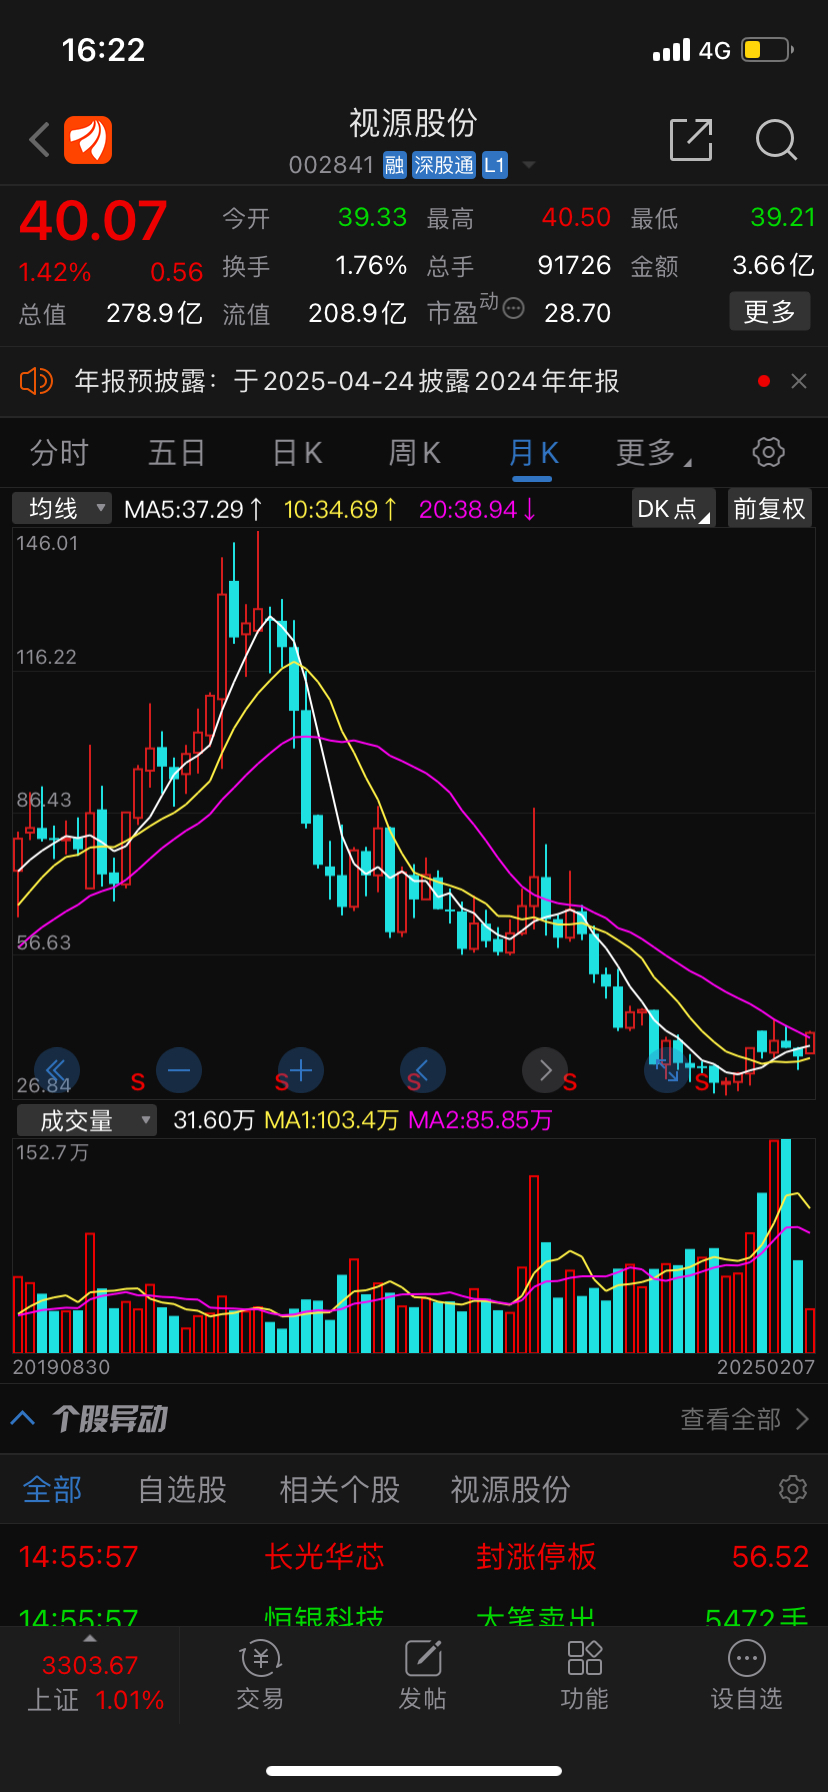Tap the chart zoom-out minus button
828x1792 pixels.
pyautogui.click(x=179, y=1071)
